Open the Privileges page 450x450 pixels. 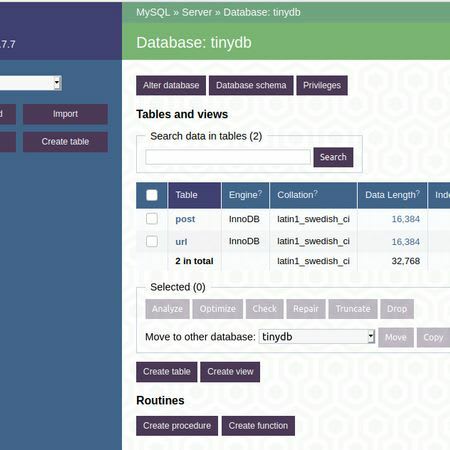(x=322, y=85)
